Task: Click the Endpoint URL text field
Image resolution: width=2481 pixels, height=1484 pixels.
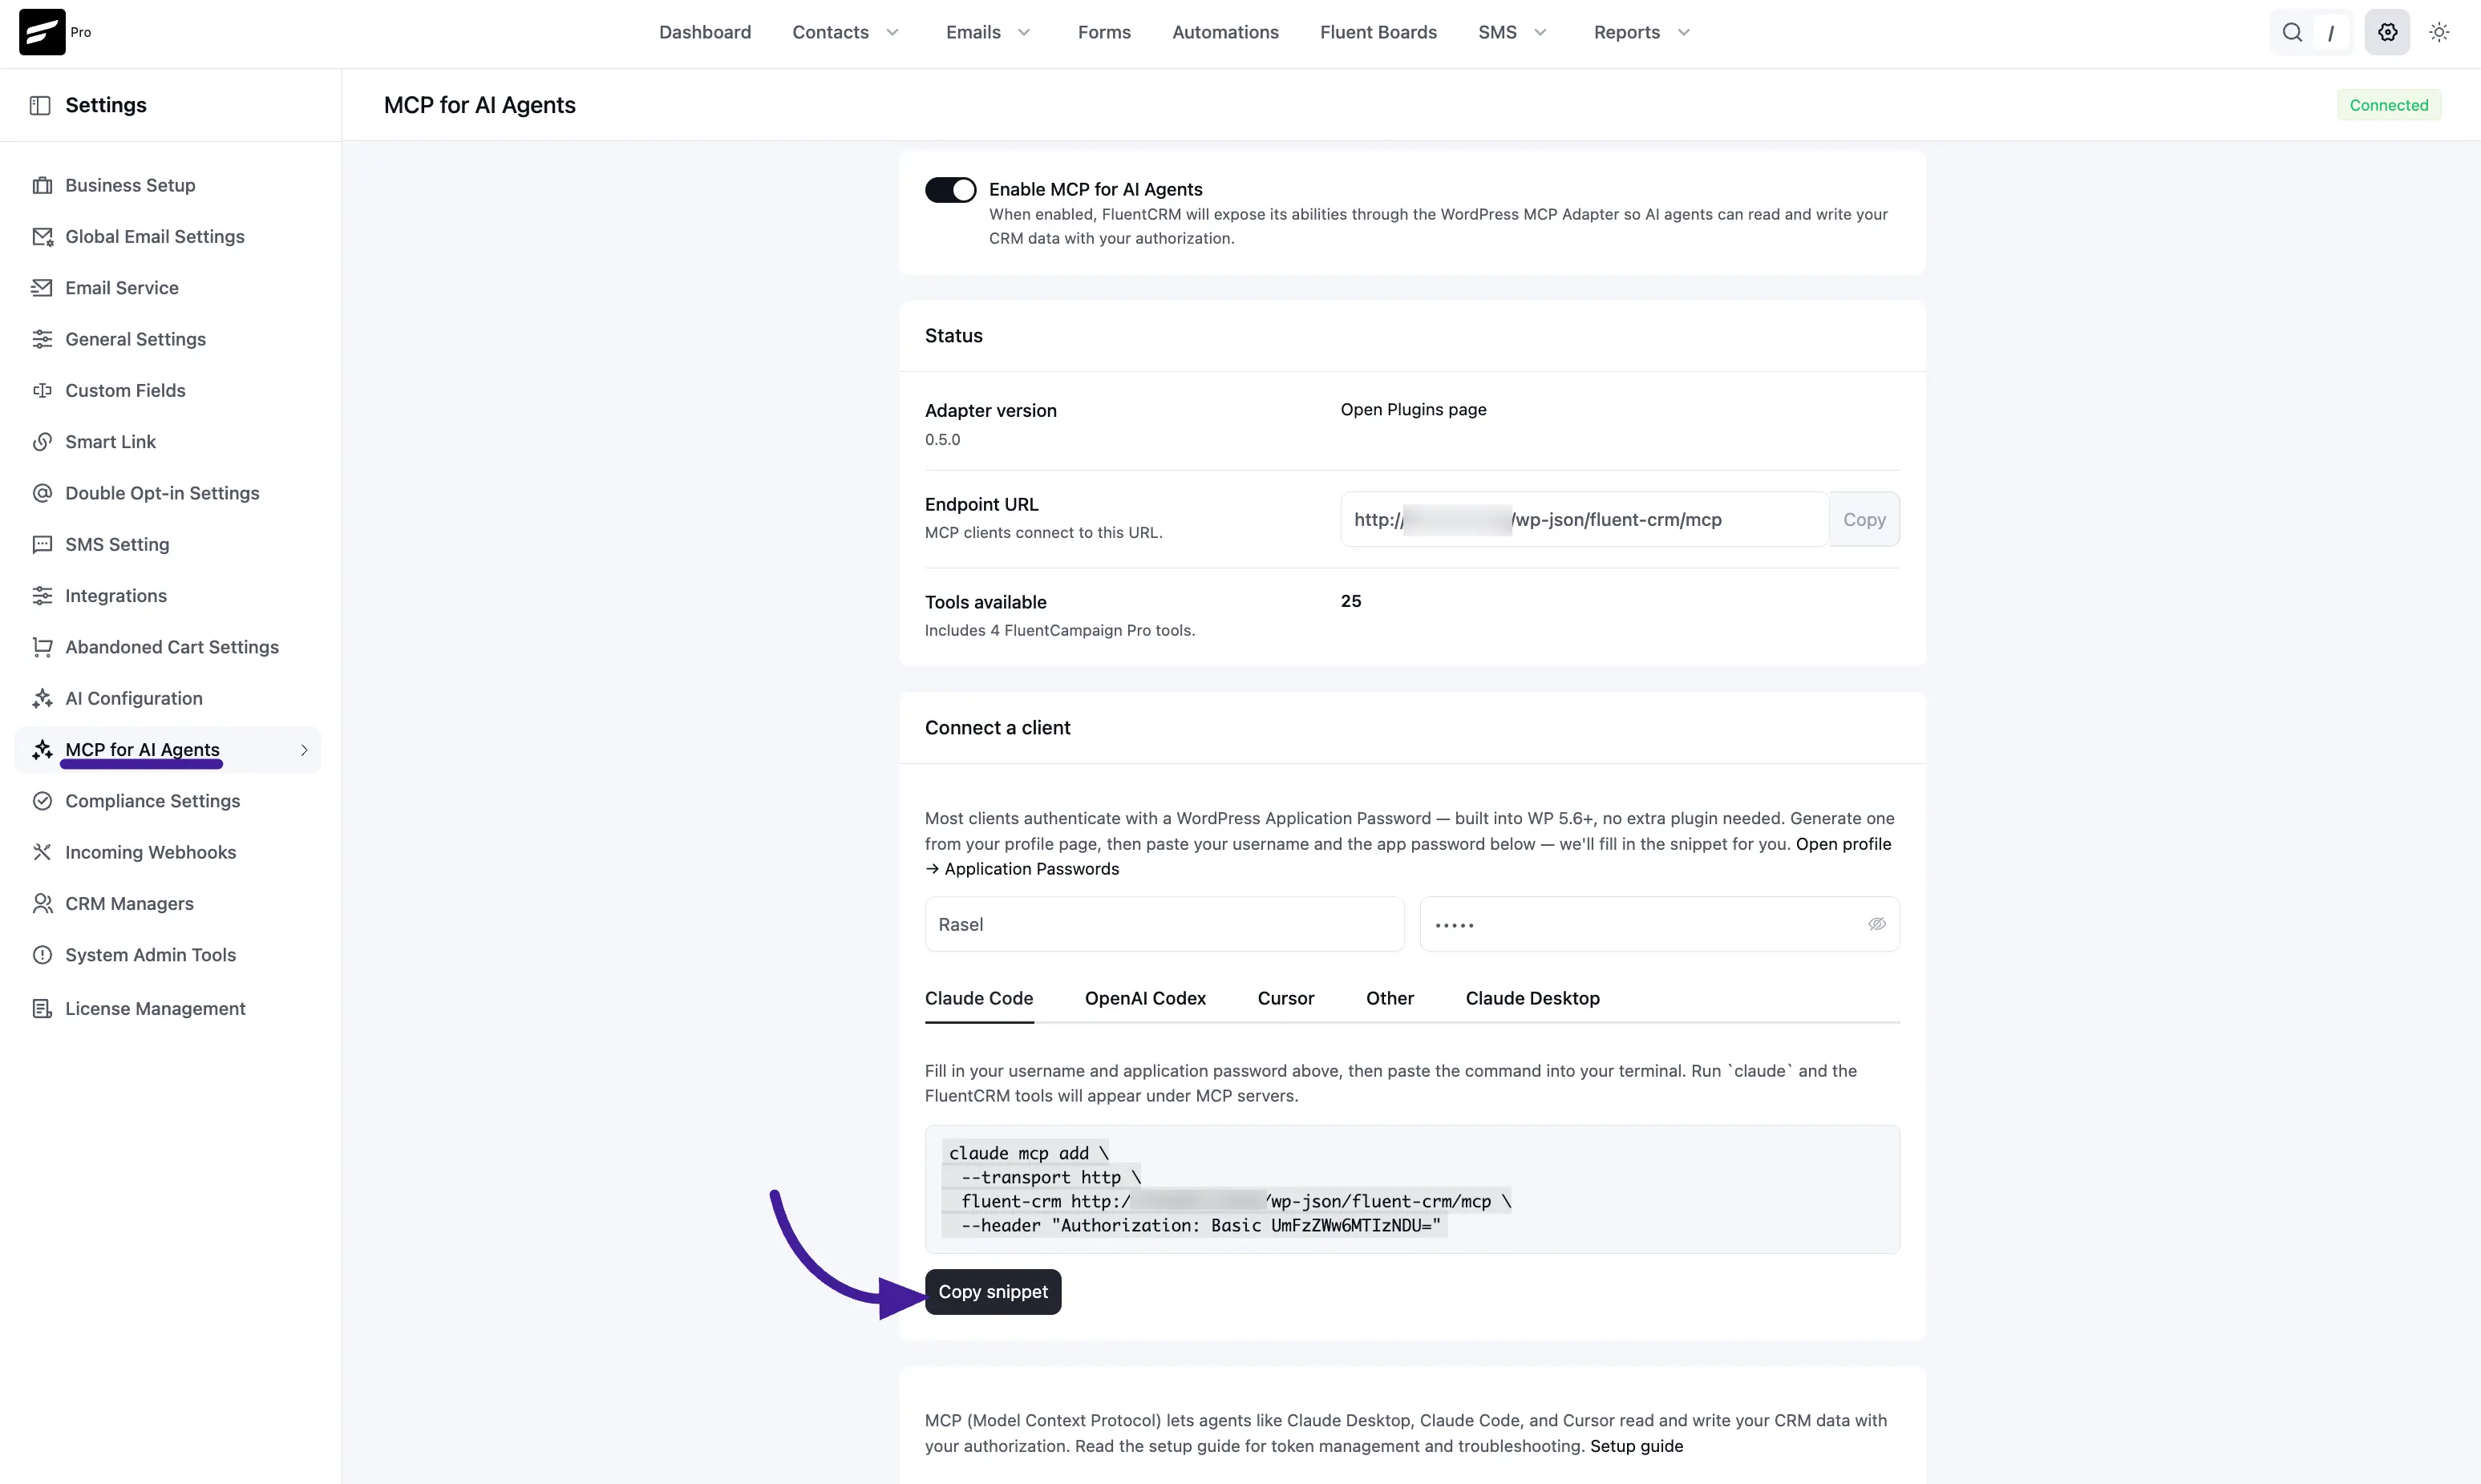Action: (1584, 519)
